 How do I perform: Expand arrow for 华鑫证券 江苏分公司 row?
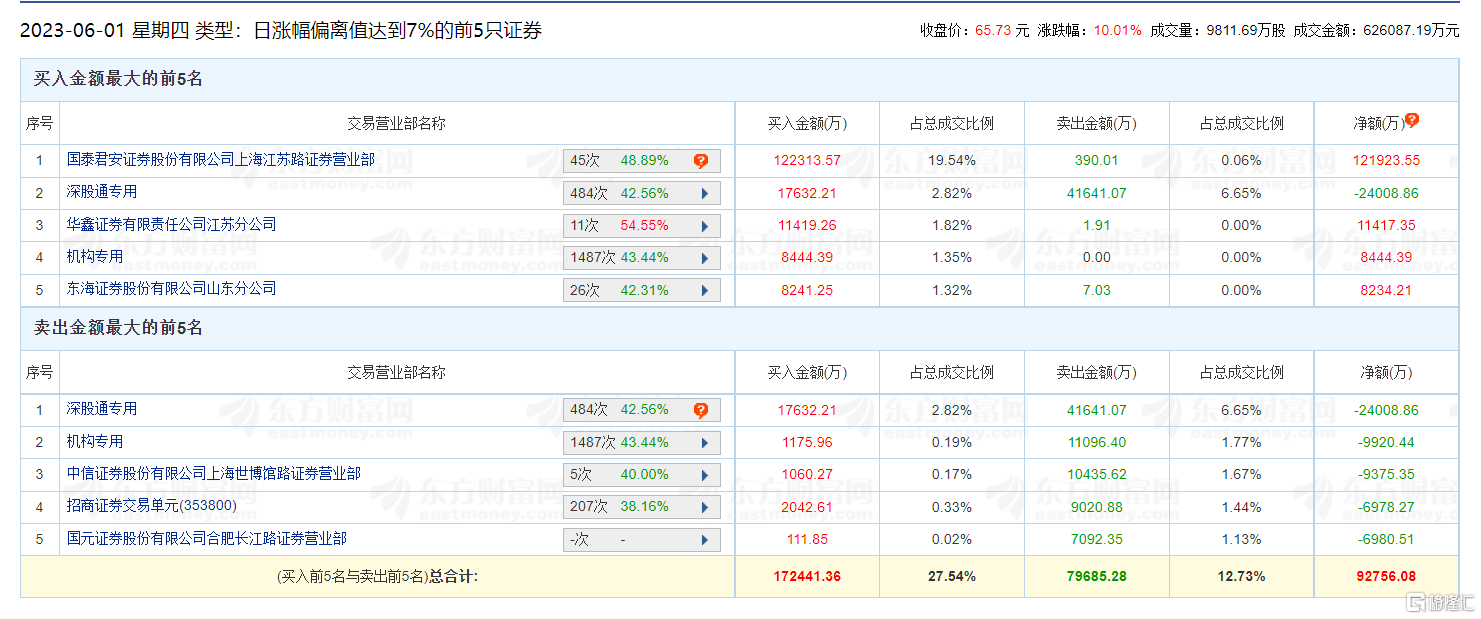coord(704,226)
